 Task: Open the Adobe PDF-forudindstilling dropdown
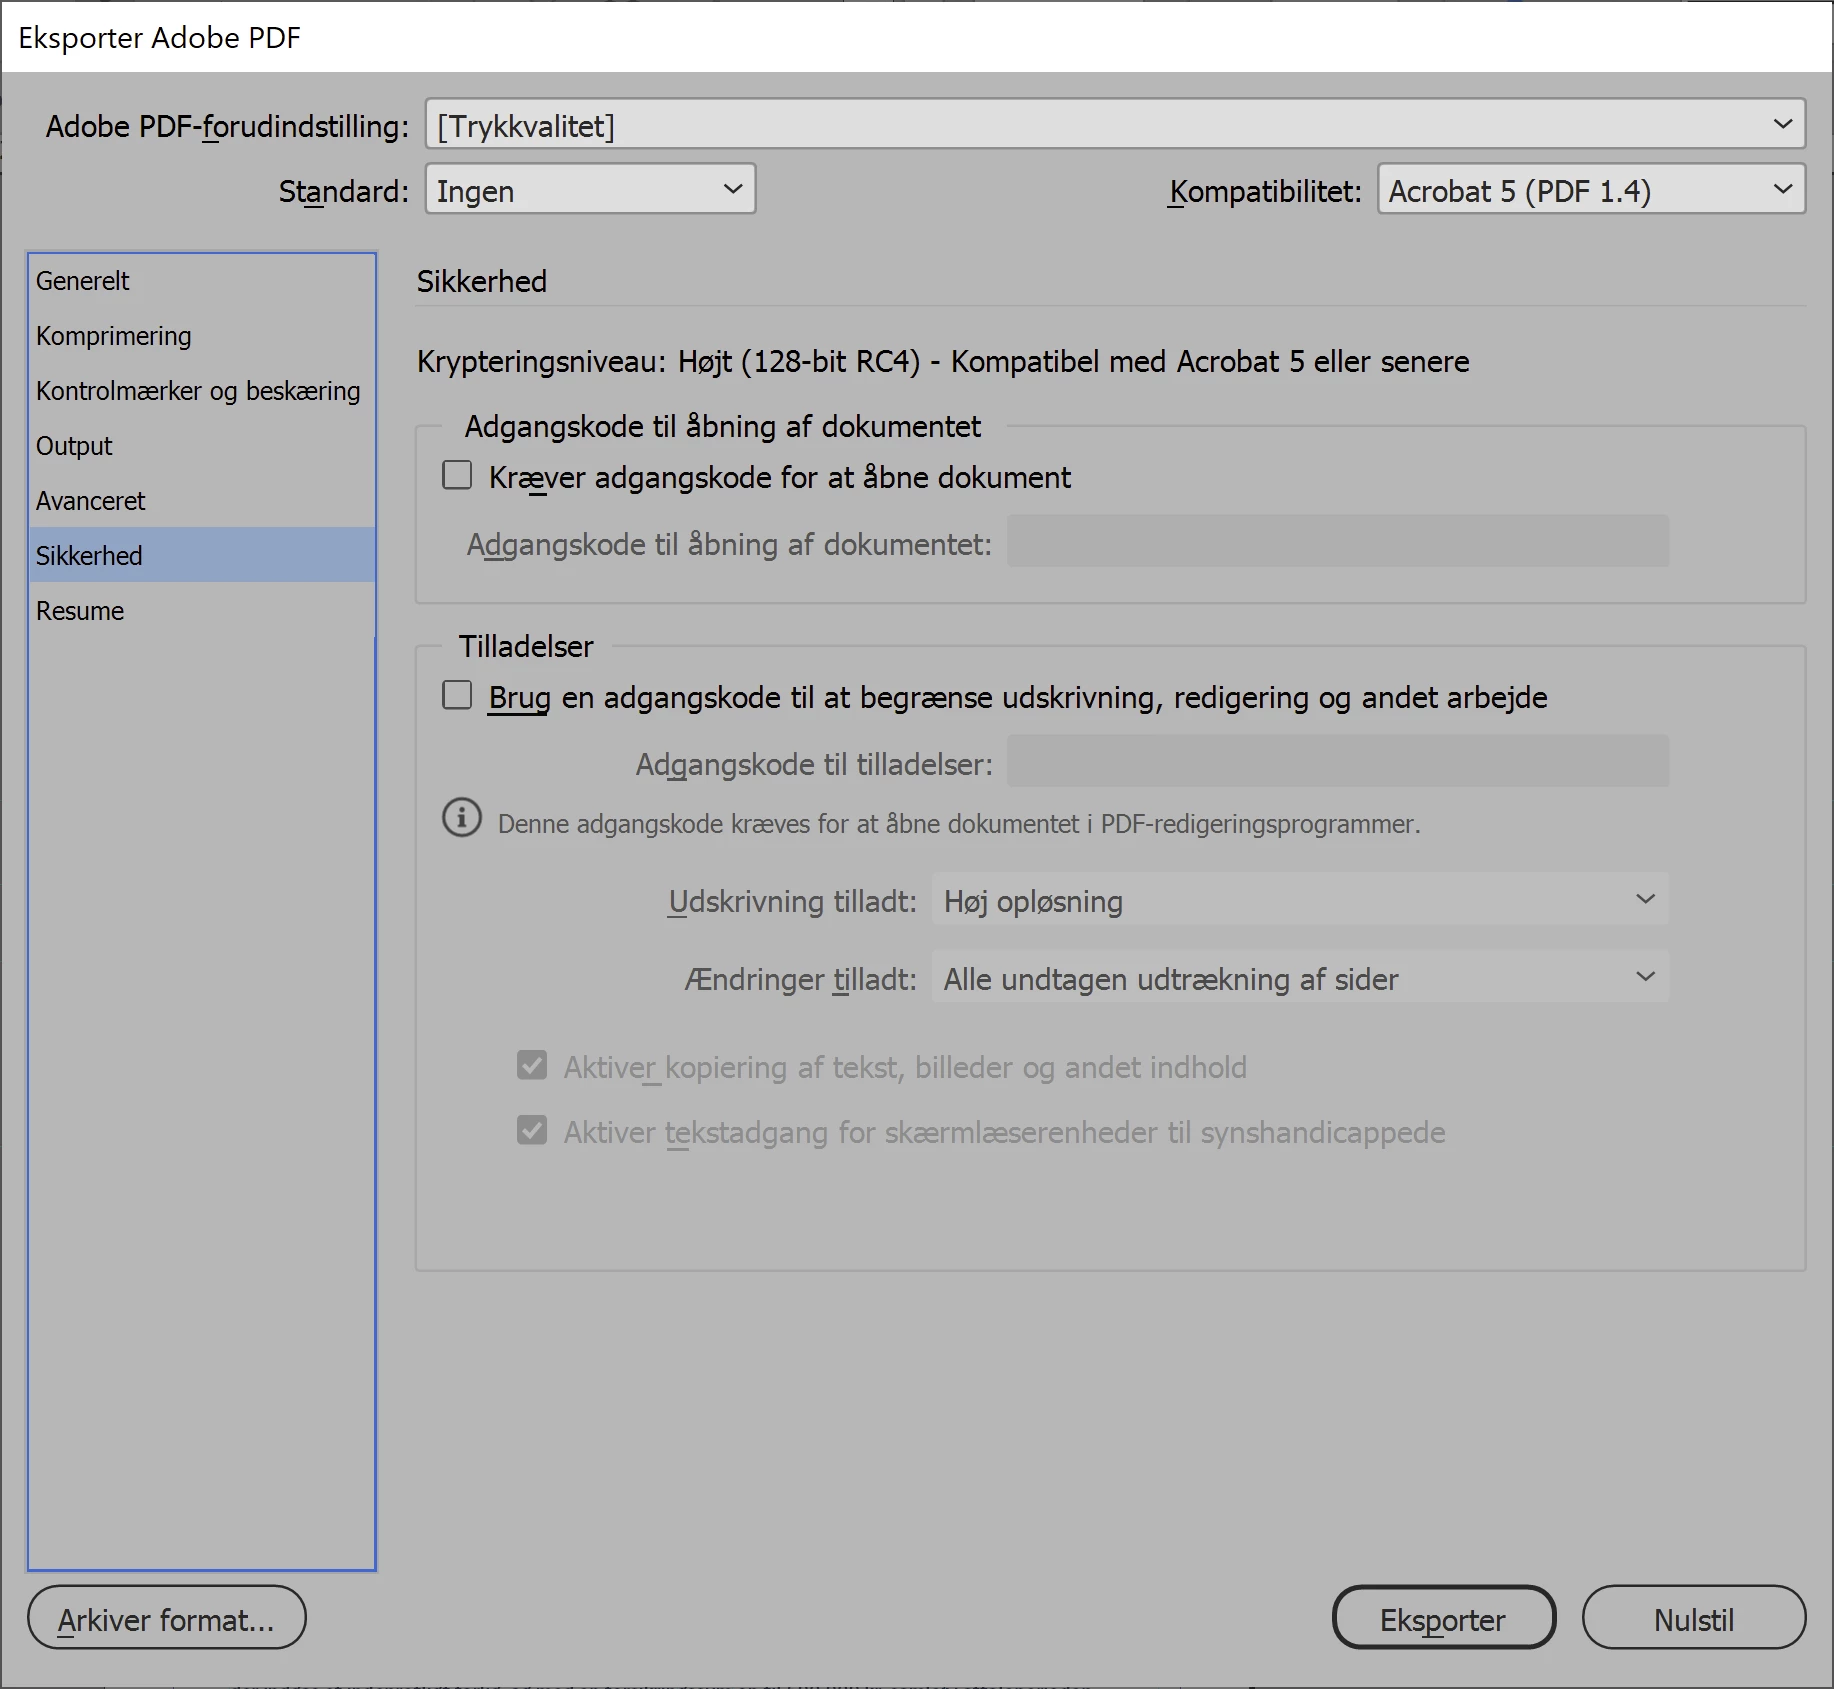pos(1115,124)
